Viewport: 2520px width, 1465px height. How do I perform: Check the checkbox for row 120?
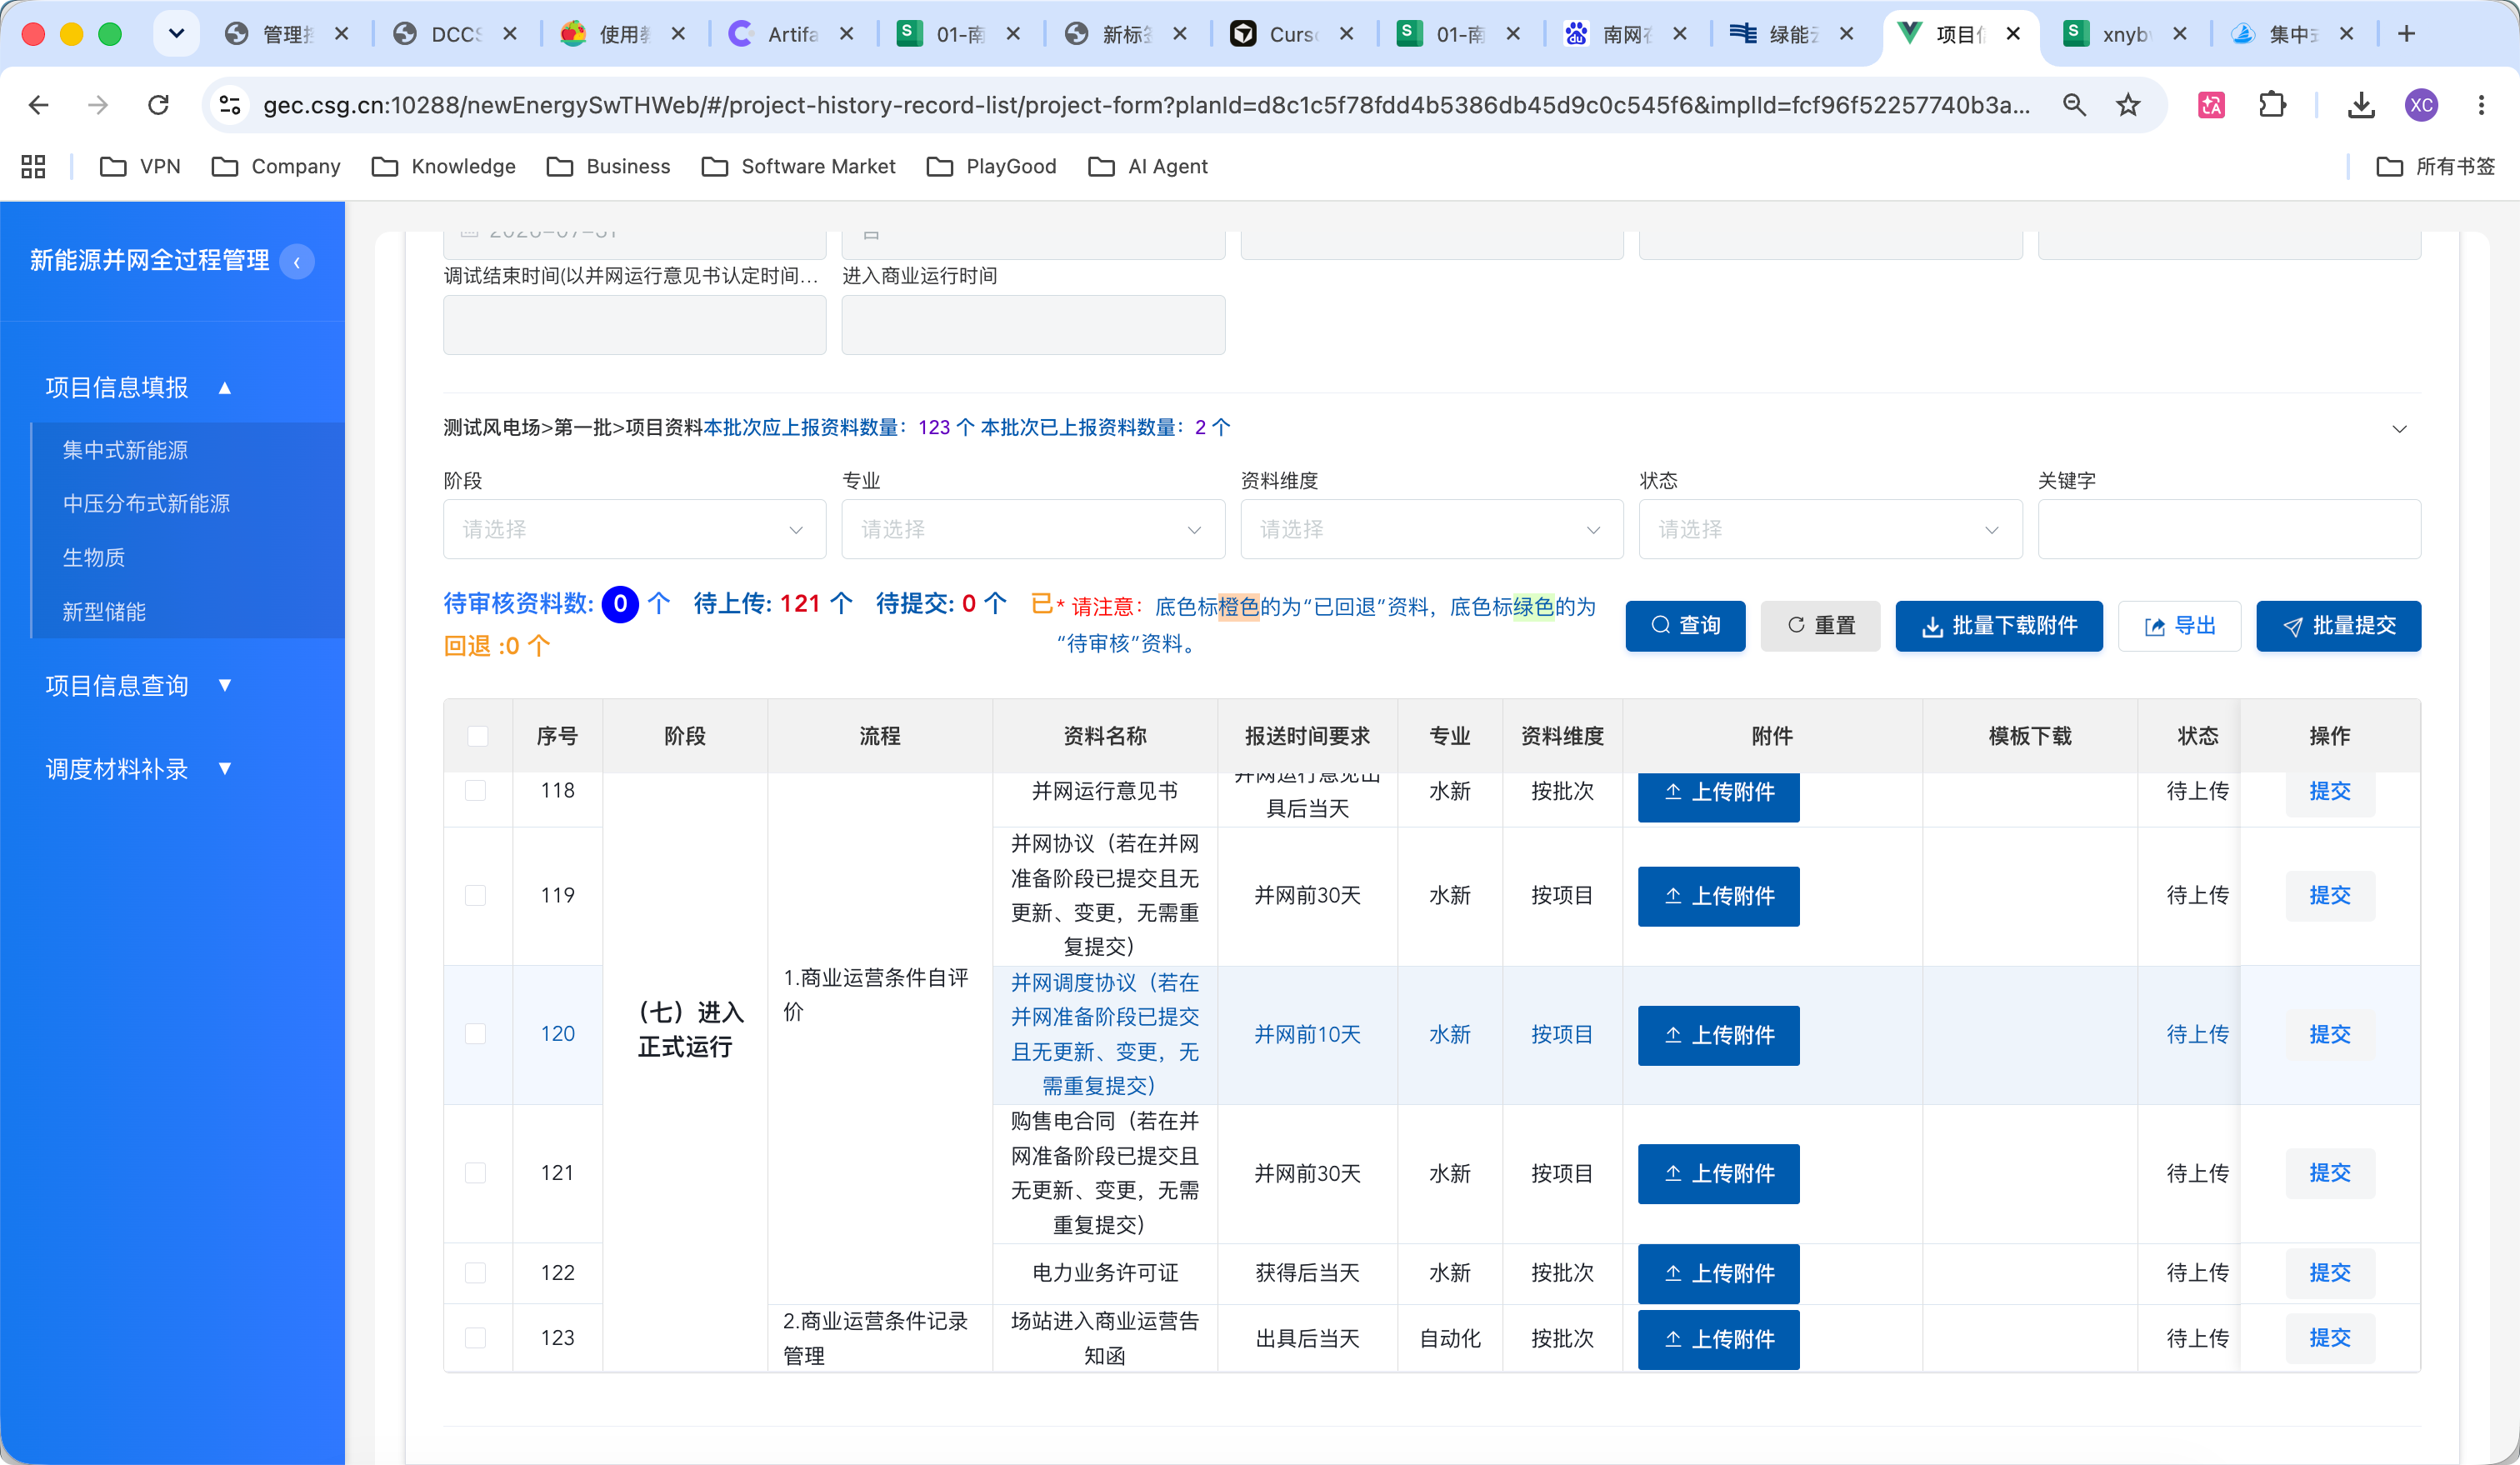[476, 1034]
